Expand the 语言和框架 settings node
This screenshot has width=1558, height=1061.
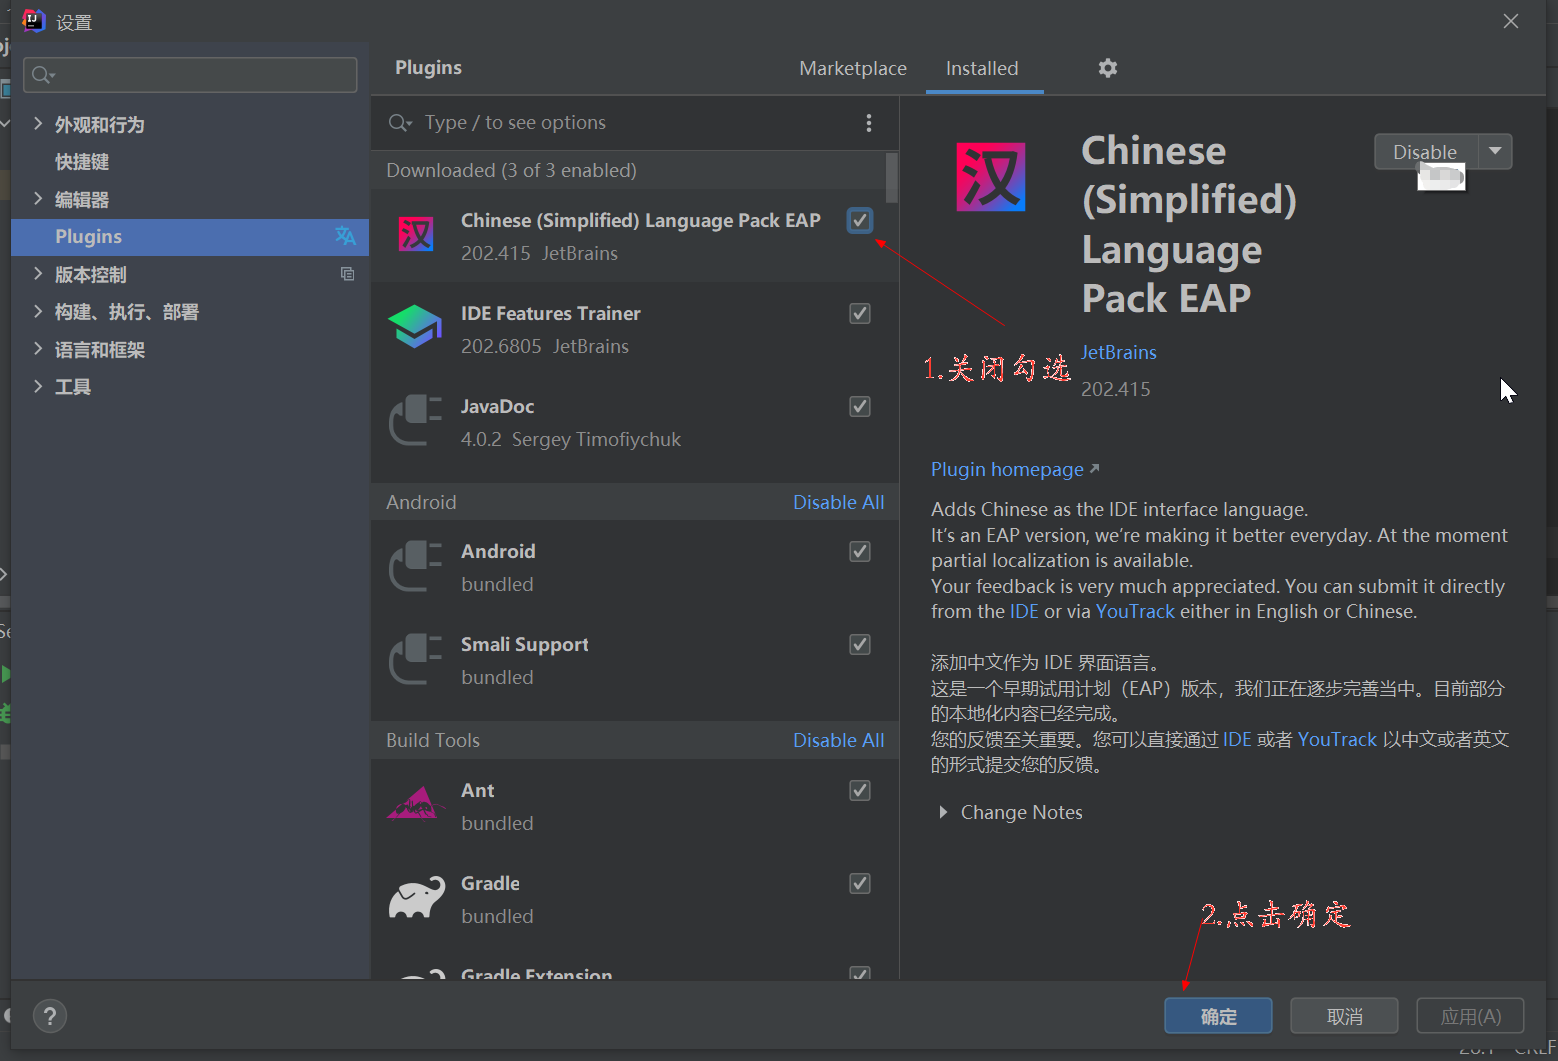click(x=38, y=348)
